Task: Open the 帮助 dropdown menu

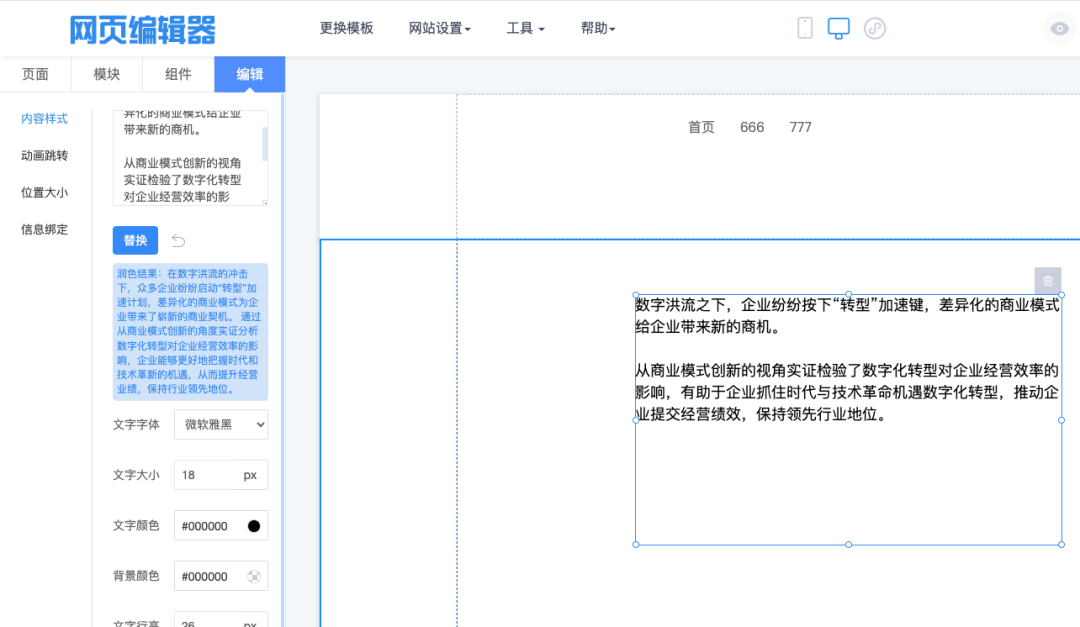Action: [598, 28]
